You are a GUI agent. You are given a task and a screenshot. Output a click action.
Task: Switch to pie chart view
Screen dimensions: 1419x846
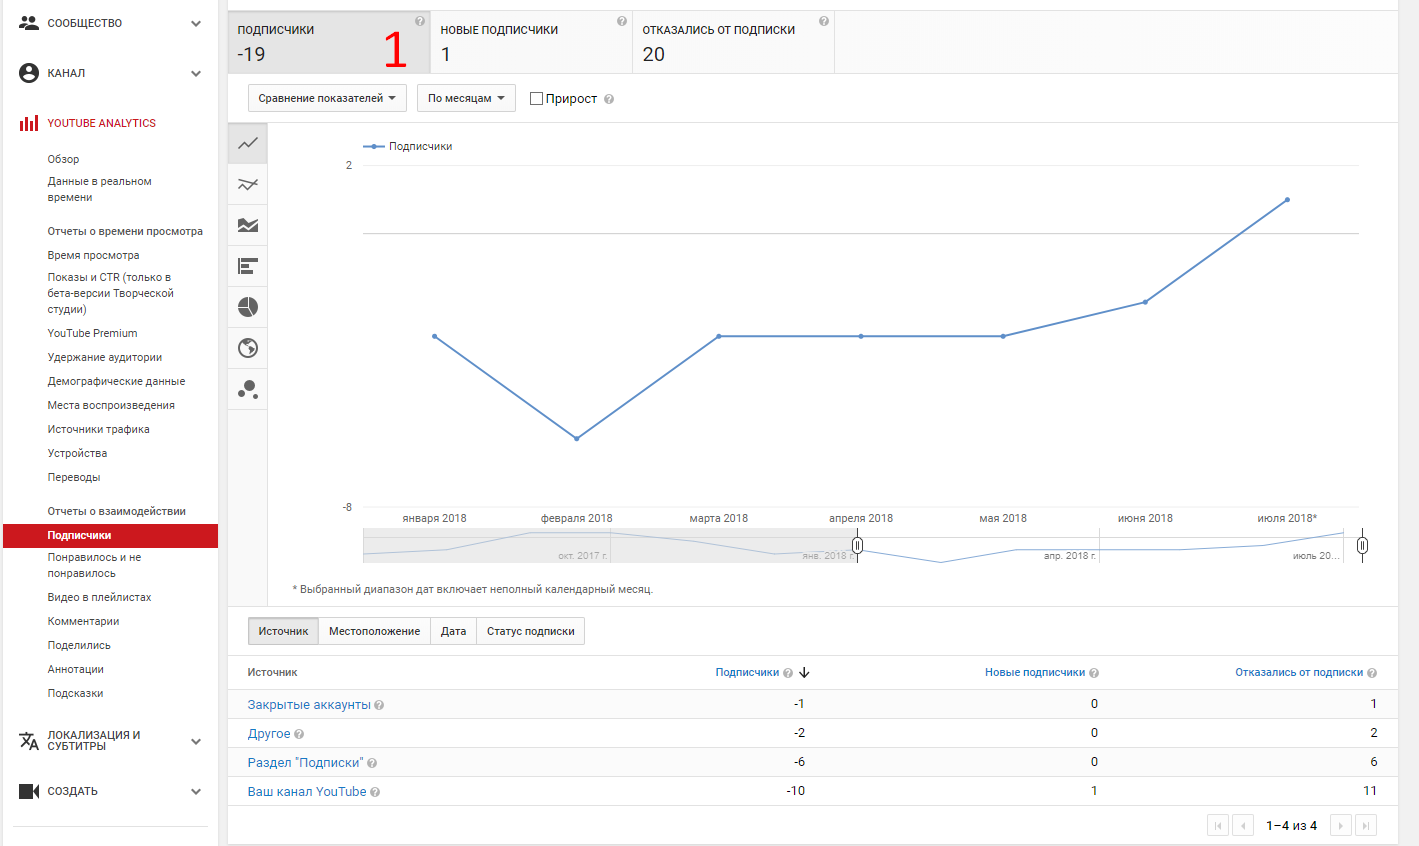[x=248, y=307]
